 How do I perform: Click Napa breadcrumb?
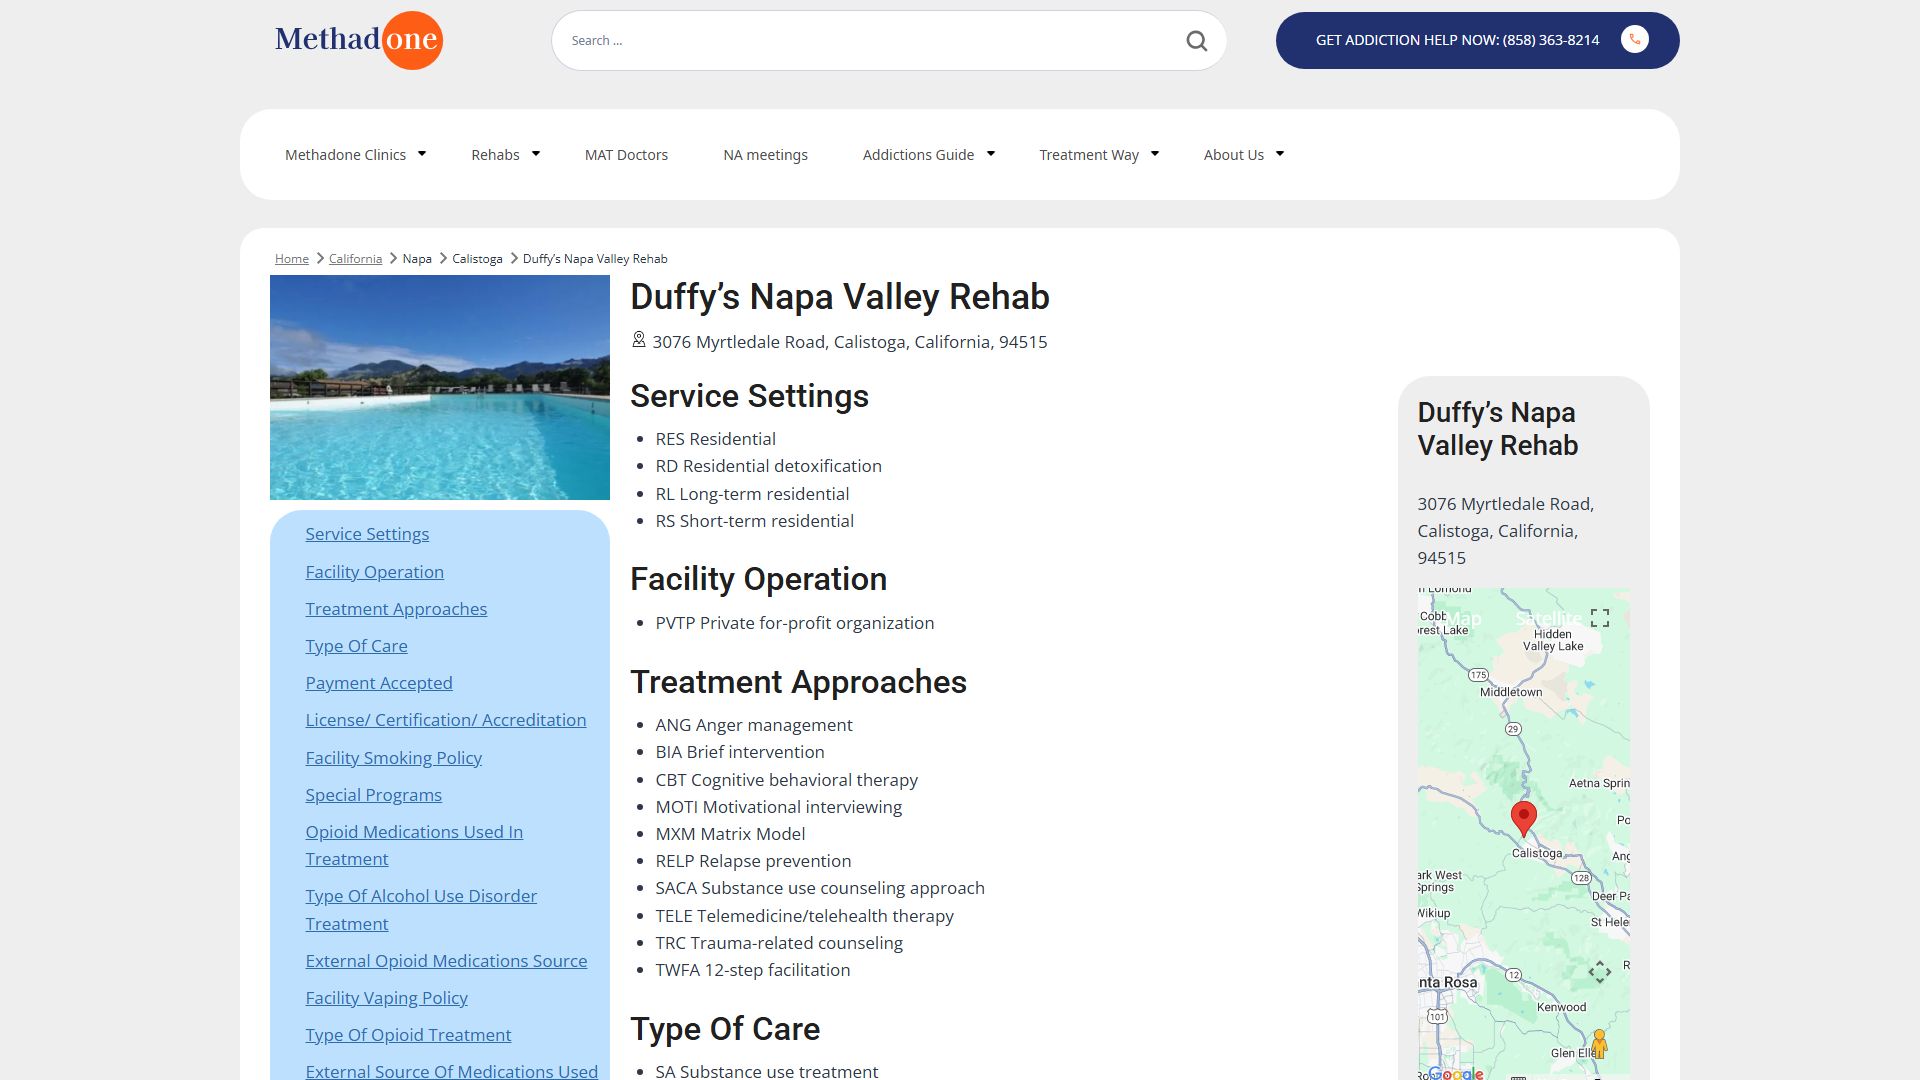pos(417,259)
